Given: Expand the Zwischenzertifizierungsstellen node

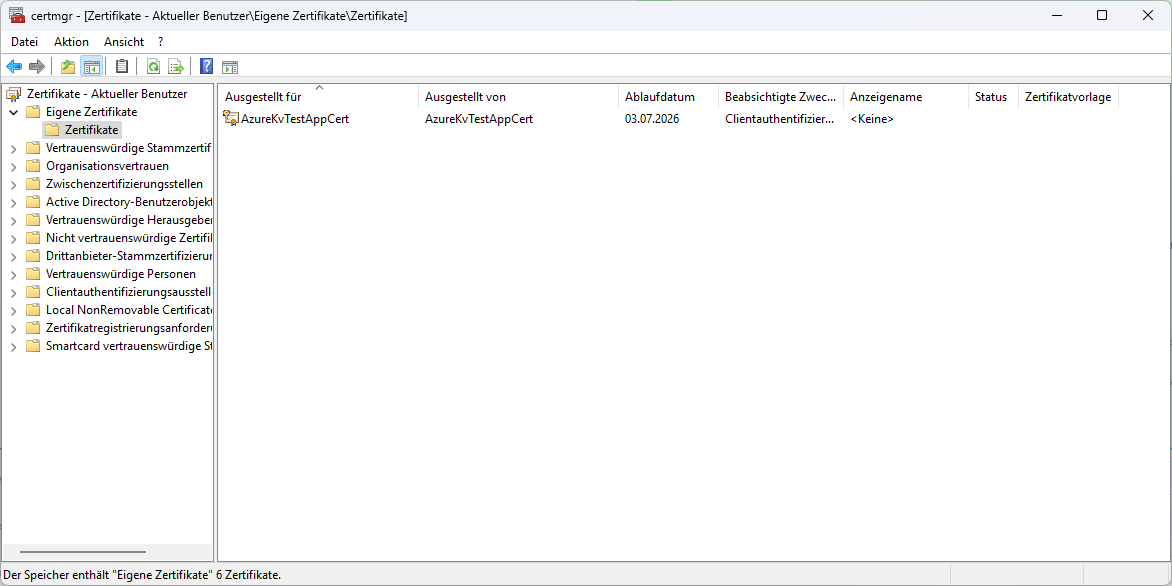Looking at the screenshot, I should click(x=13, y=184).
